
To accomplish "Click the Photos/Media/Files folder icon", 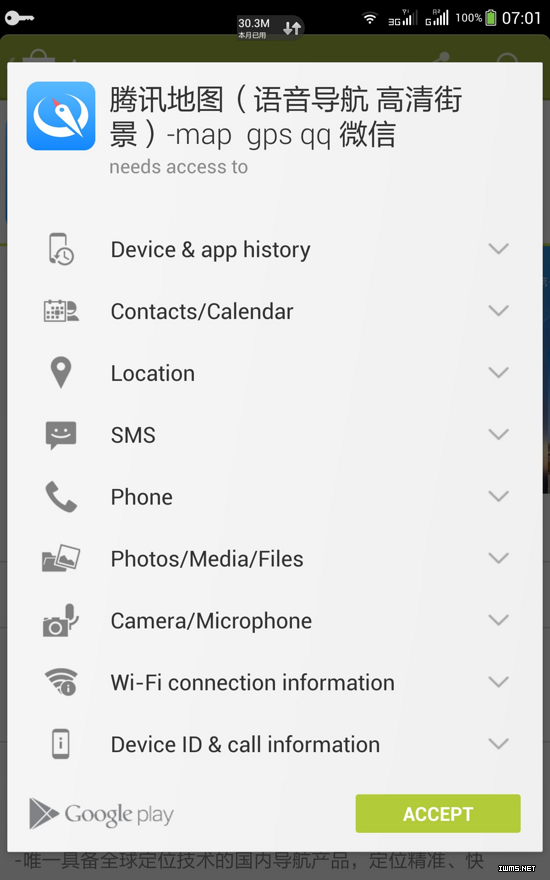I will [61, 558].
